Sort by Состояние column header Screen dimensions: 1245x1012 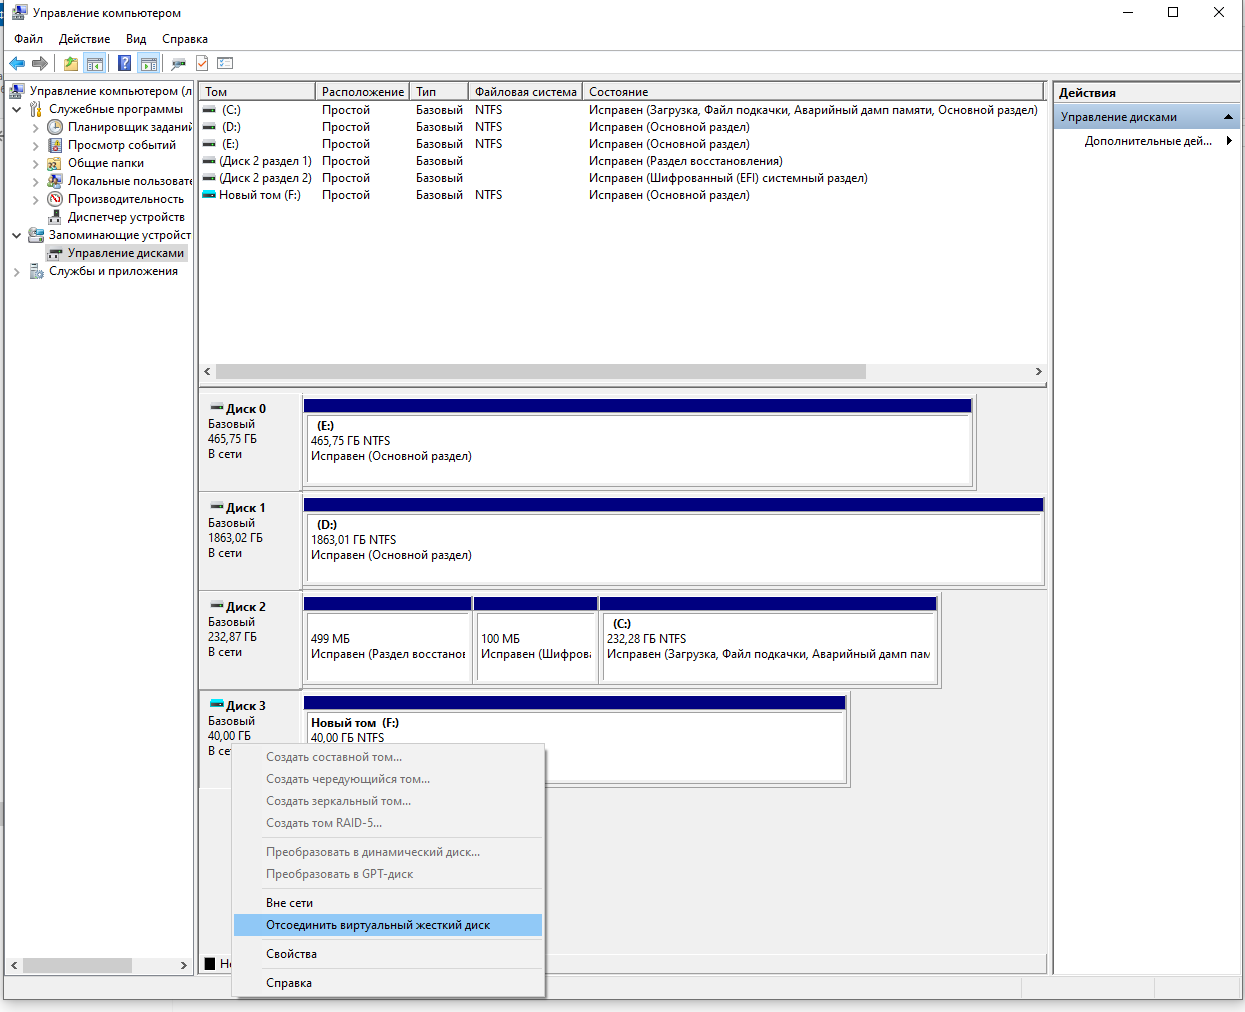click(x=814, y=91)
